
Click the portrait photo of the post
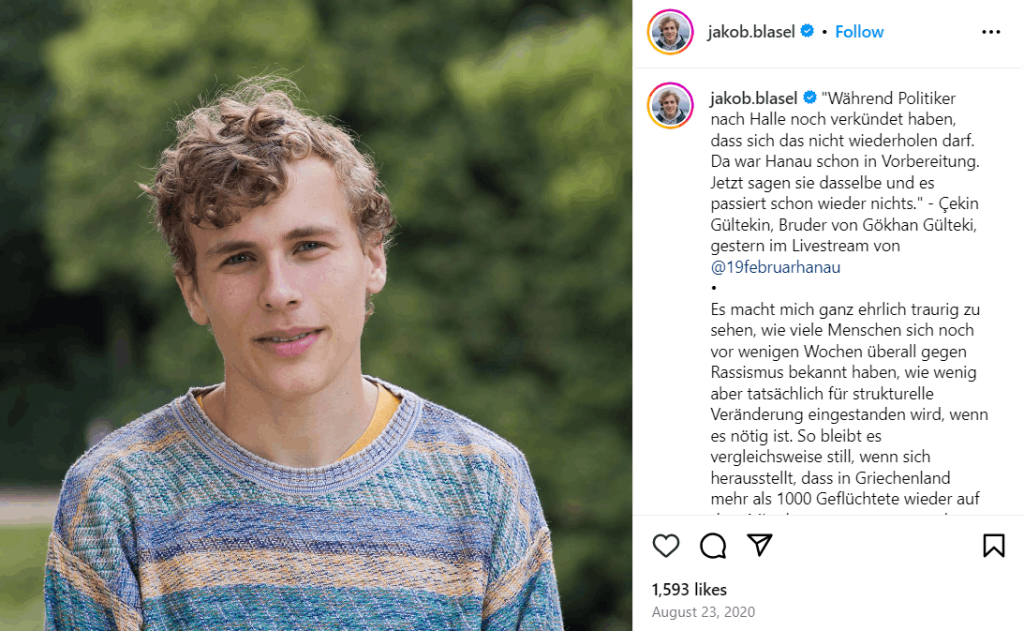point(316,315)
